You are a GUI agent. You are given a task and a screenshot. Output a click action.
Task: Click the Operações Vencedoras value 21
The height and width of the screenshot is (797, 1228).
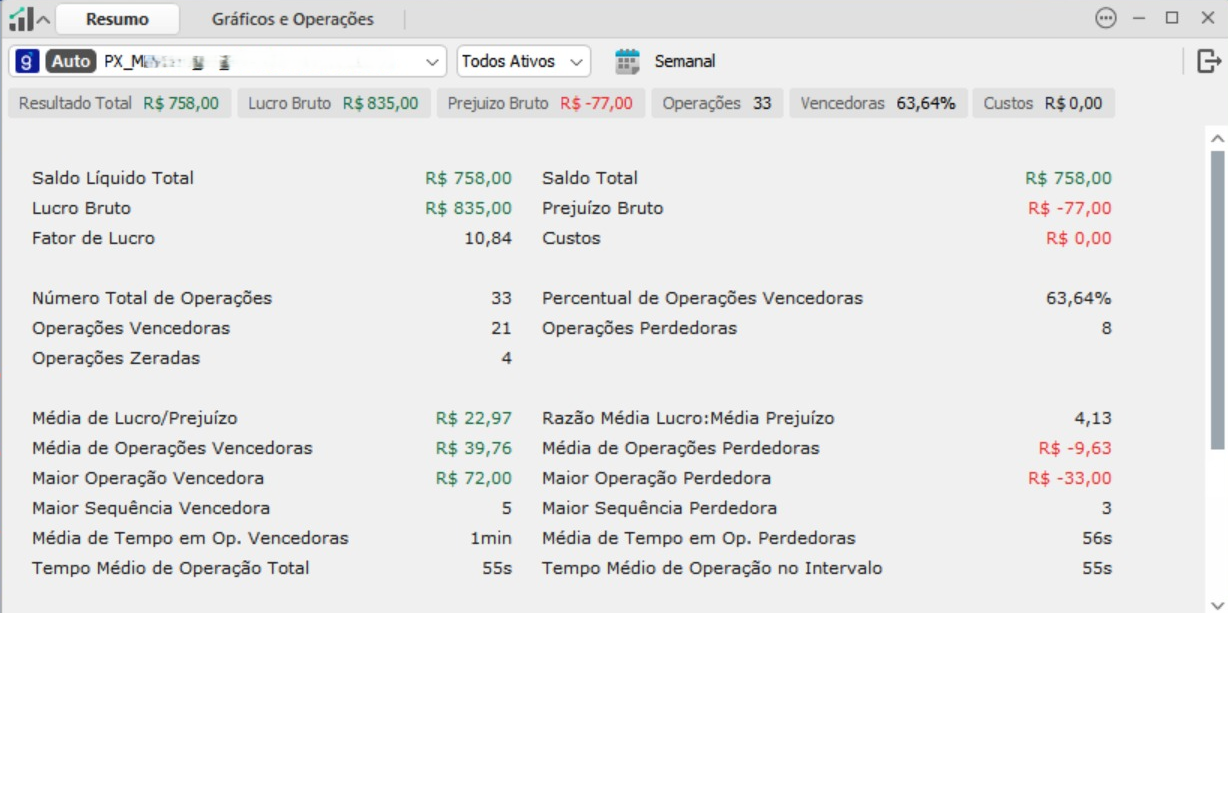501,328
